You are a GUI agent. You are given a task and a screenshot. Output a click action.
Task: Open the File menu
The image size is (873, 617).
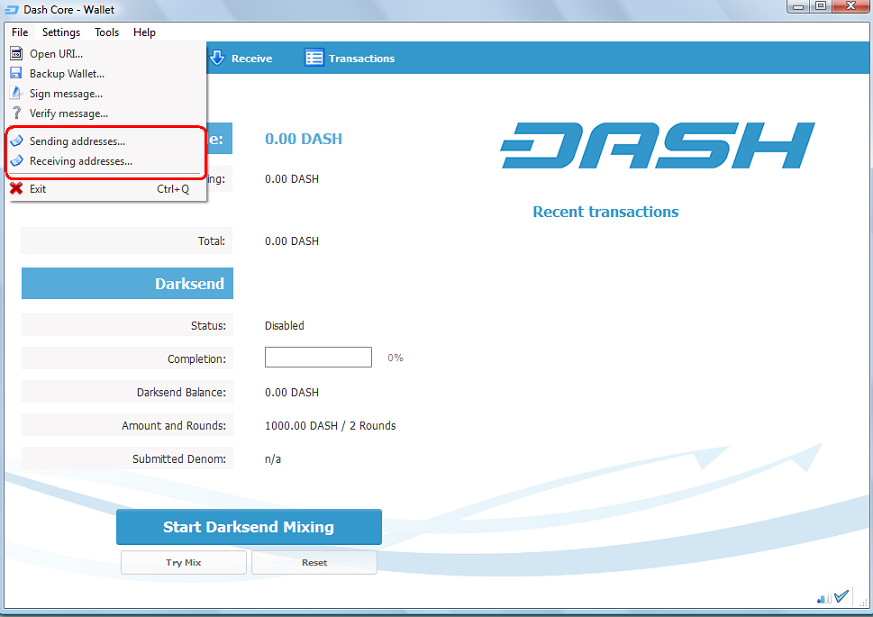[19, 32]
